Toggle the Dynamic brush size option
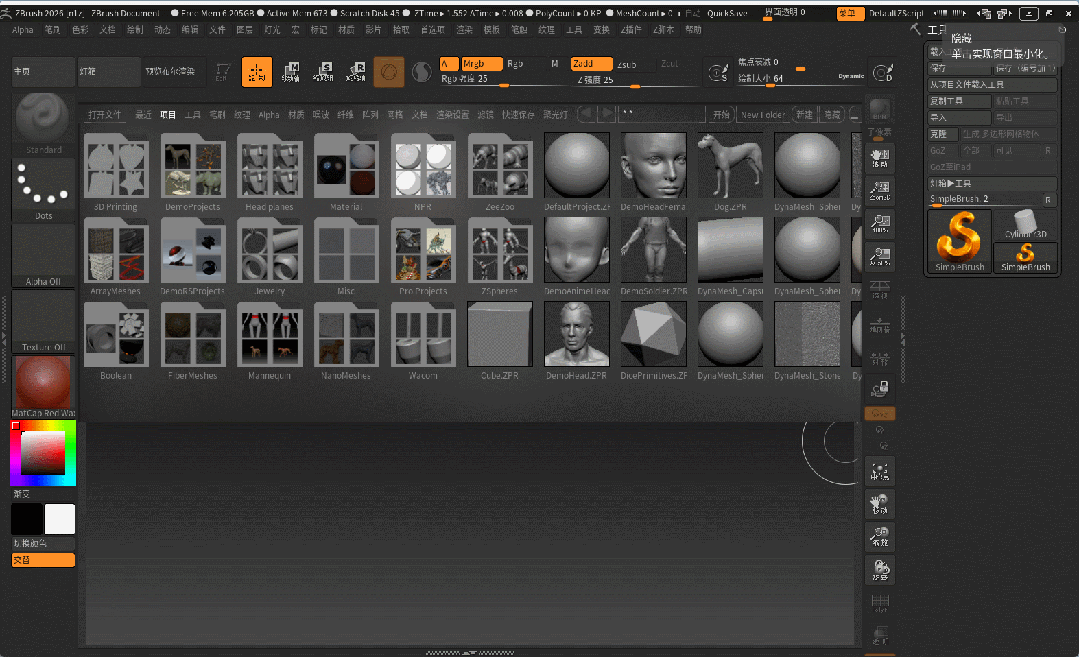1079x657 pixels. (x=851, y=76)
